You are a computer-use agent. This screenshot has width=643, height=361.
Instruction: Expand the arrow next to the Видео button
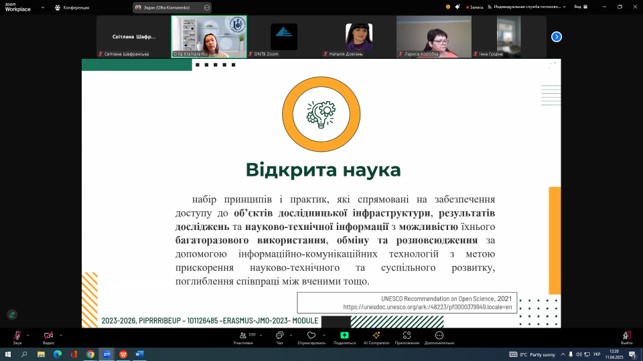coord(61,335)
